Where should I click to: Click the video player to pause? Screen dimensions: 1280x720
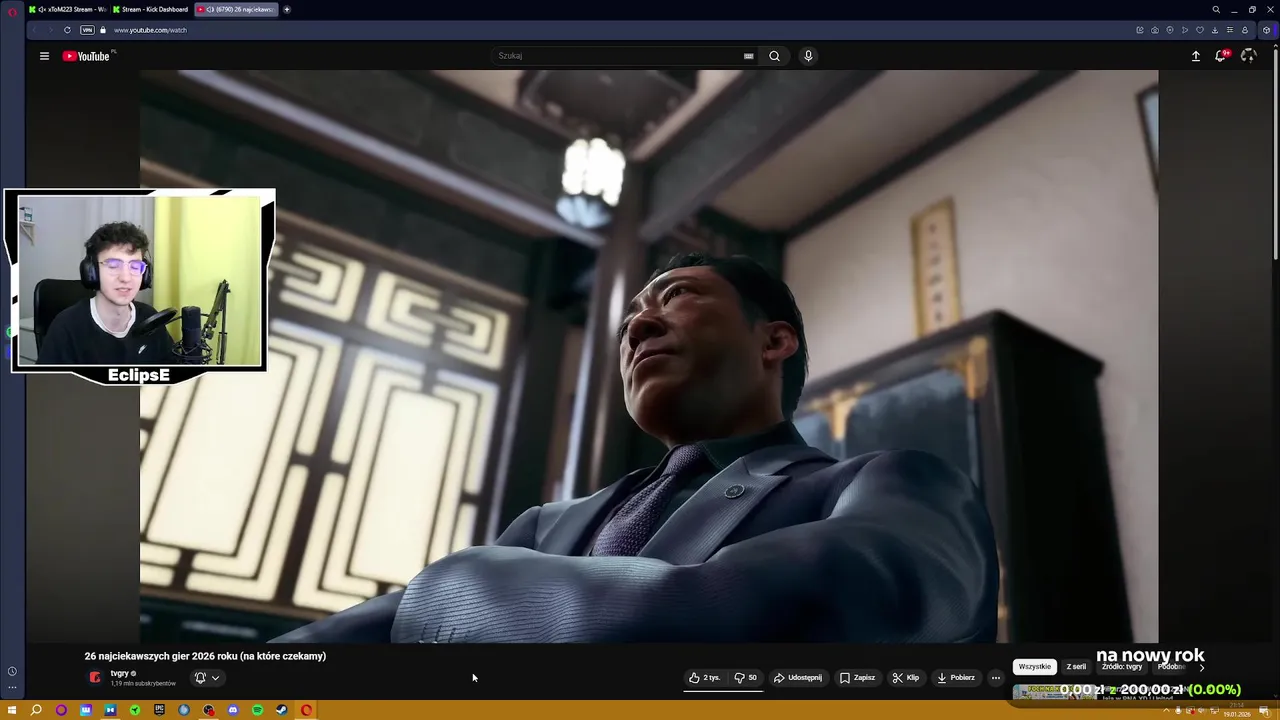[x=649, y=356]
